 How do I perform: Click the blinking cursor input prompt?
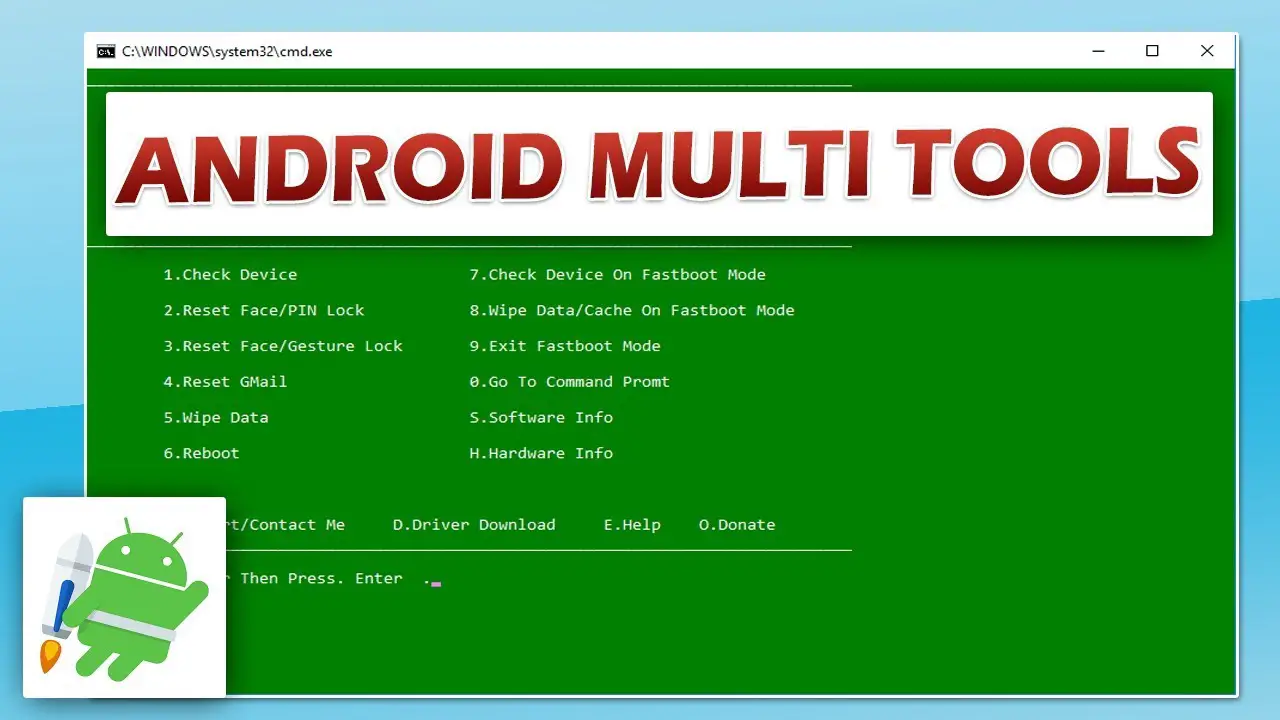click(436, 582)
